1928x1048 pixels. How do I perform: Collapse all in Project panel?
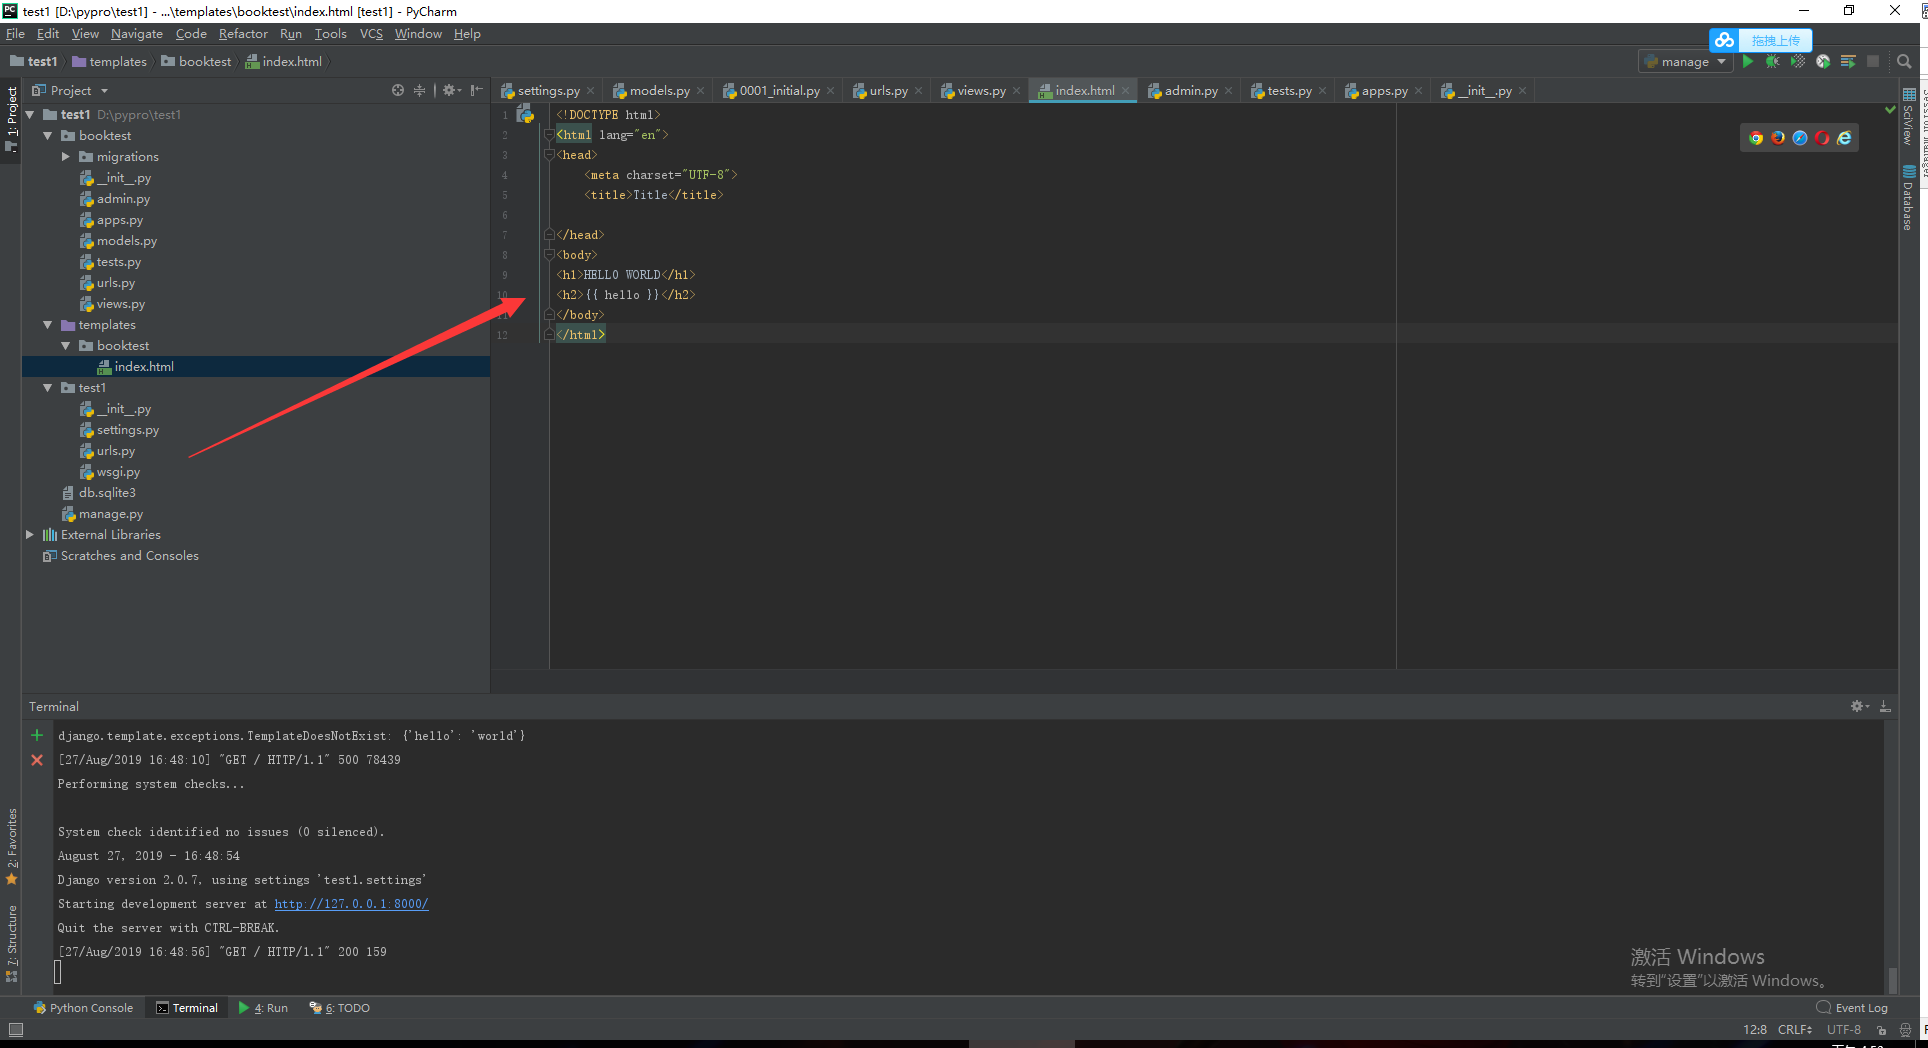point(419,90)
